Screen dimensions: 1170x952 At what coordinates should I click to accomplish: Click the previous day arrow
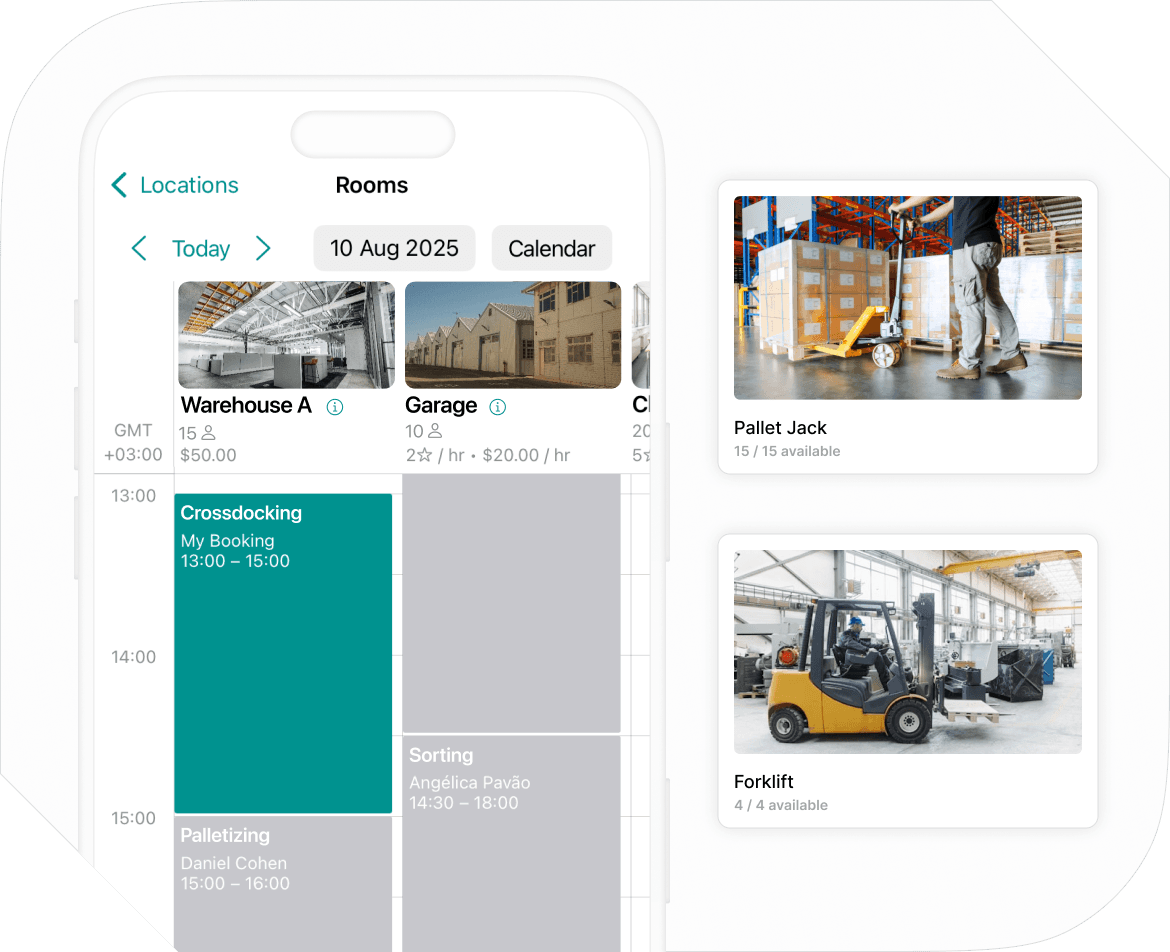coord(139,248)
